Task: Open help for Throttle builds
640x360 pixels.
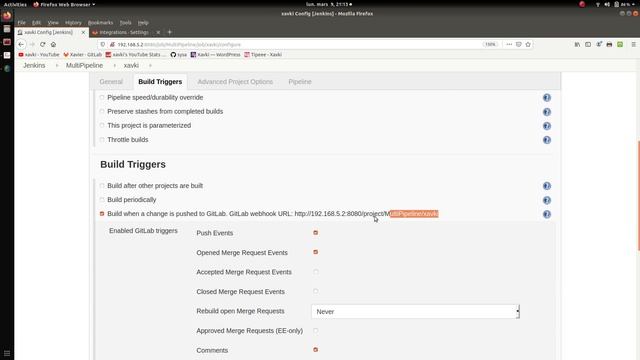Action: pyautogui.click(x=547, y=140)
